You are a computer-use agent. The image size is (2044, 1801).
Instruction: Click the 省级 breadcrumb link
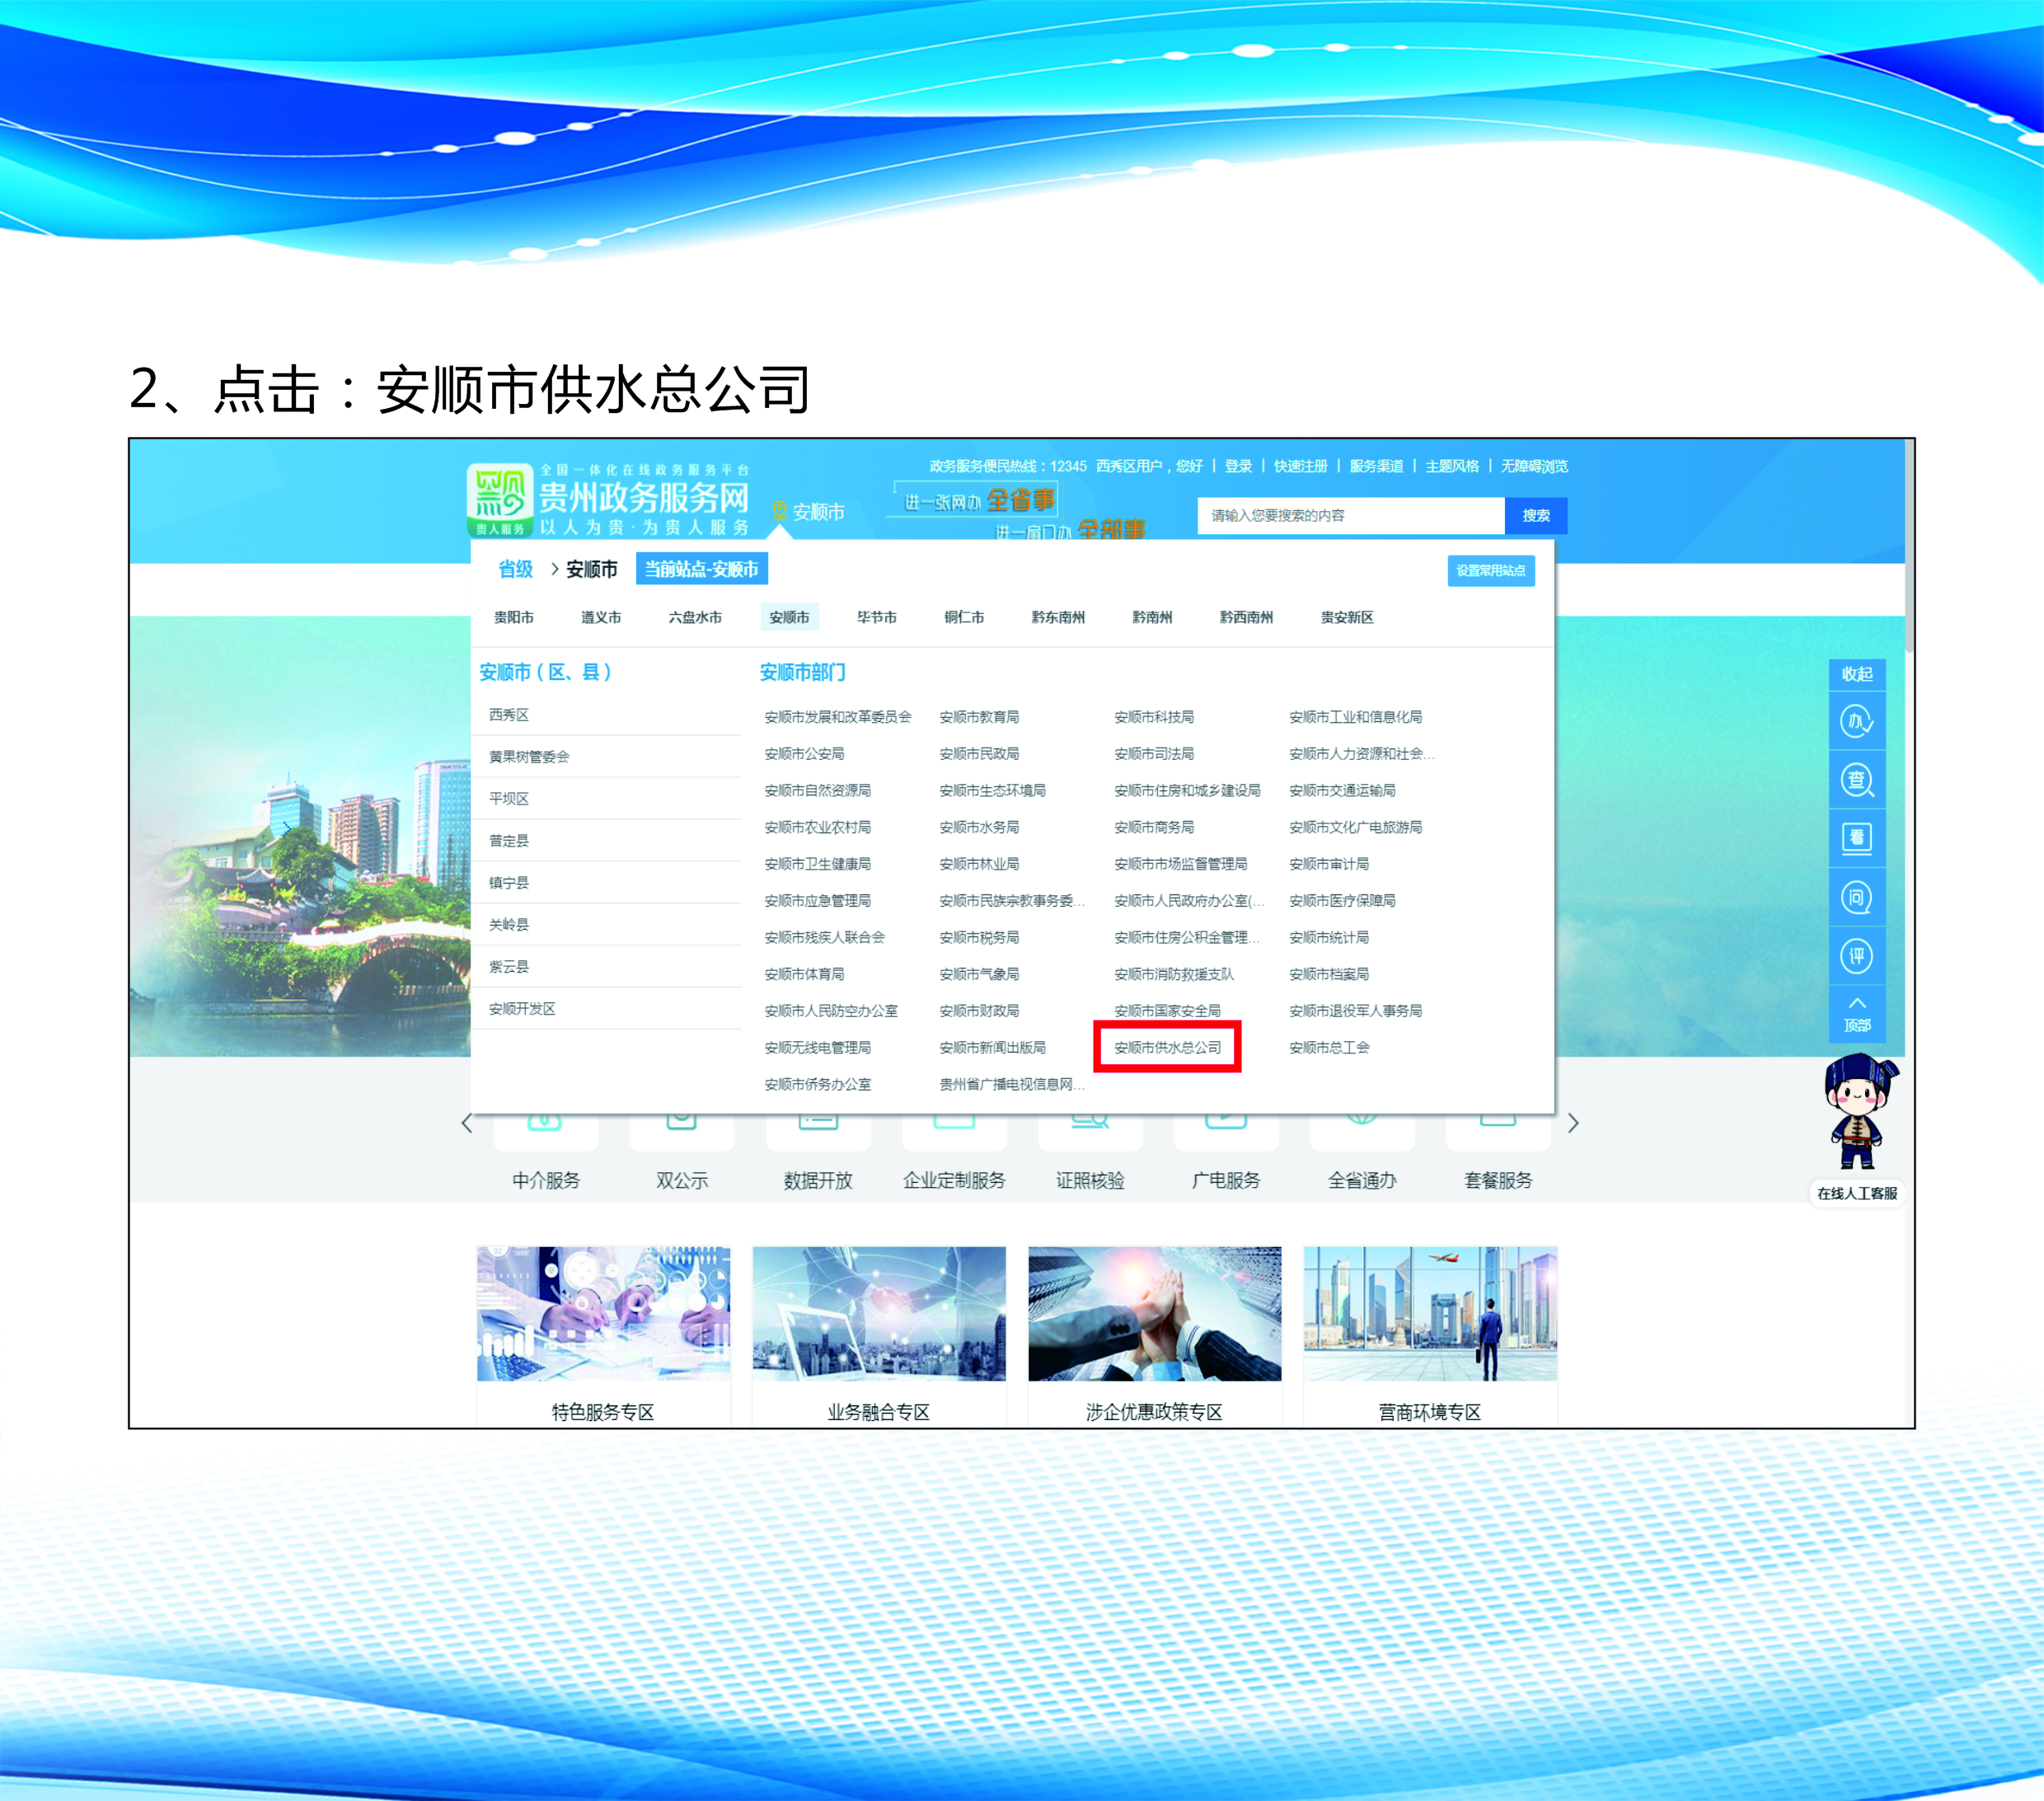coord(515,569)
